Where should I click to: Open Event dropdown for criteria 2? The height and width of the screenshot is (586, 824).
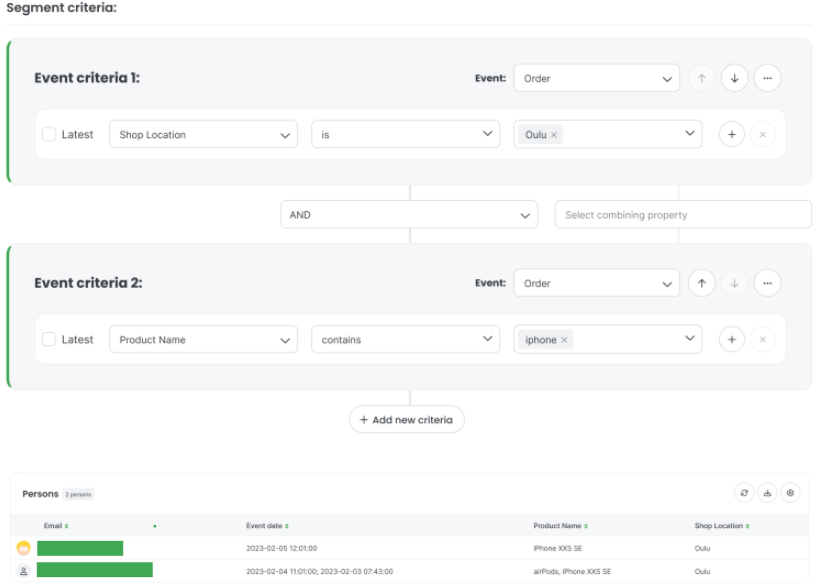pos(596,283)
